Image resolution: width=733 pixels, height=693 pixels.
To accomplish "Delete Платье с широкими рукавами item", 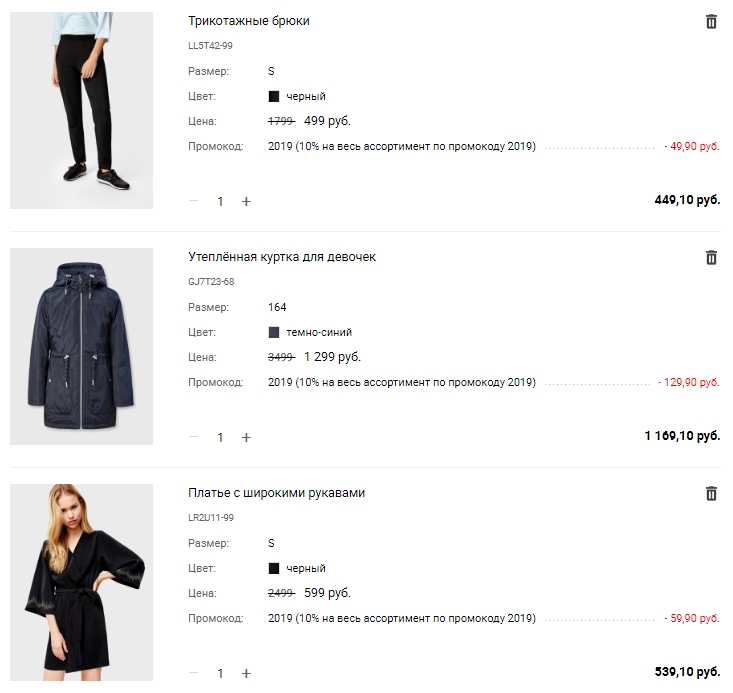I will tap(711, 494).
